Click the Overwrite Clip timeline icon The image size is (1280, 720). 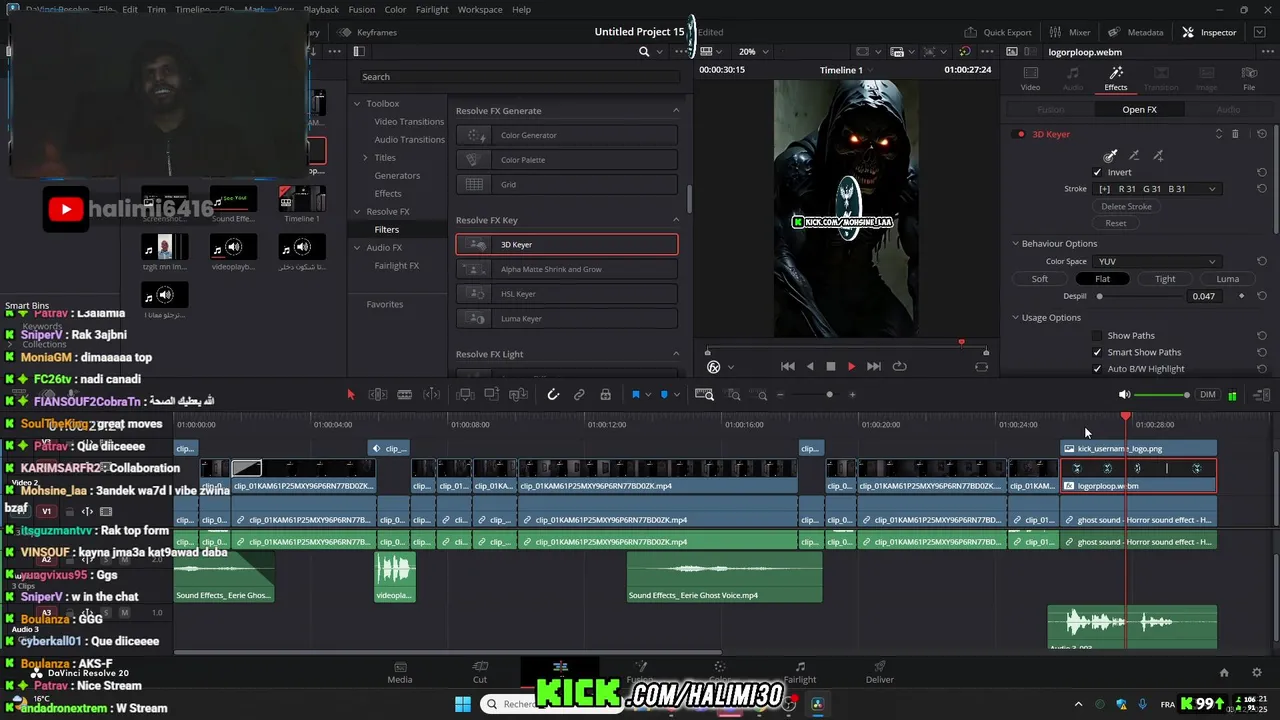[x=491, y=395]
